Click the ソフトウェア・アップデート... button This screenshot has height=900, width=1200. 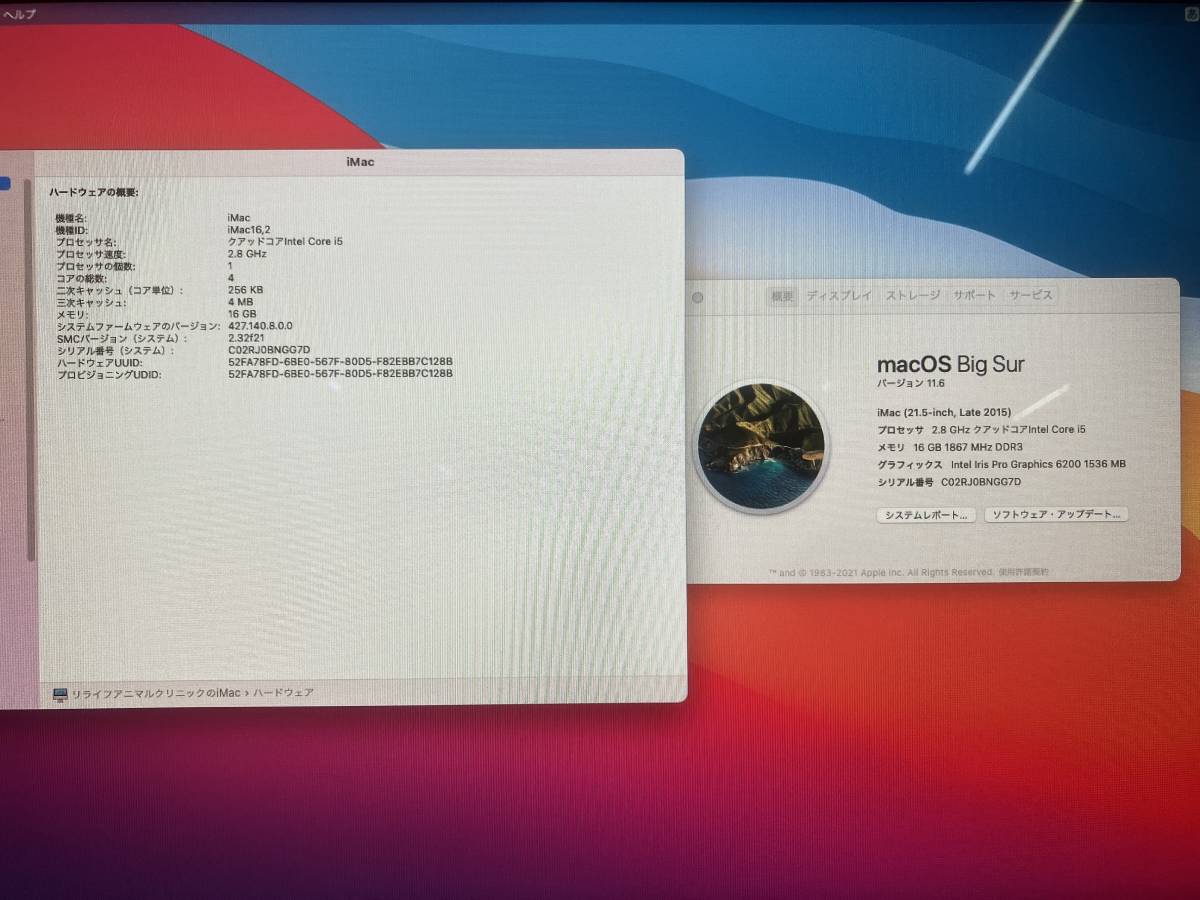click(x=1056, y=515)
